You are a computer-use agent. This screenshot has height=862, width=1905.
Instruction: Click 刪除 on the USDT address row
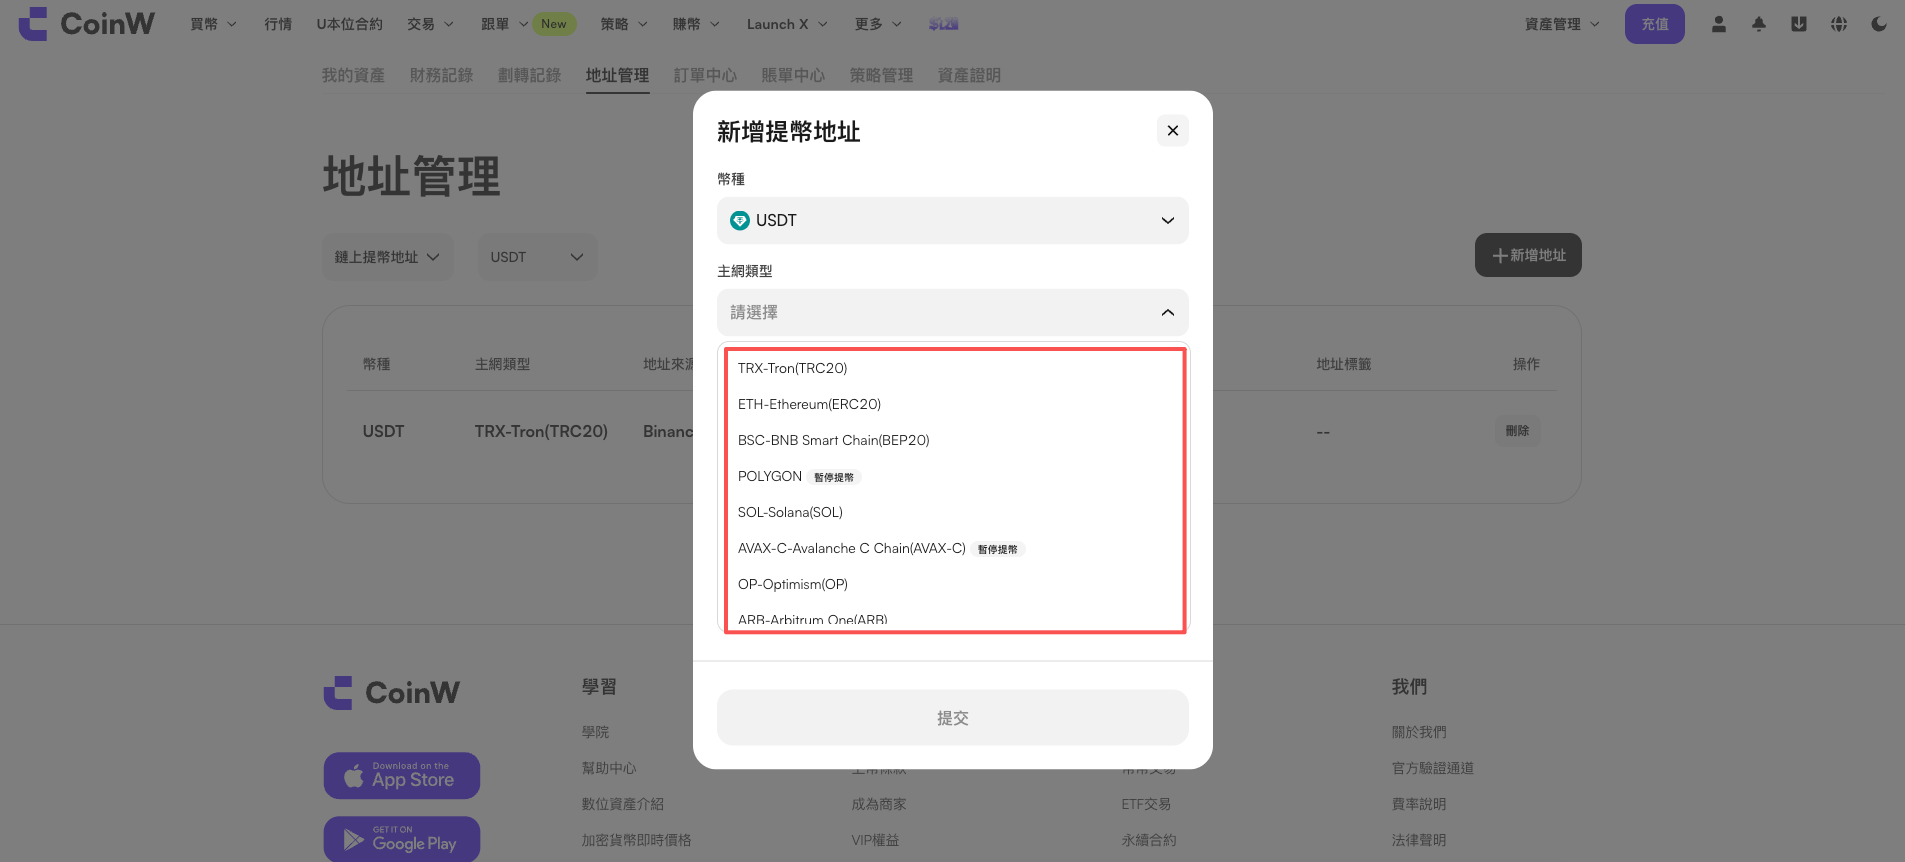pyautogui.click(x=1518, y=431)
